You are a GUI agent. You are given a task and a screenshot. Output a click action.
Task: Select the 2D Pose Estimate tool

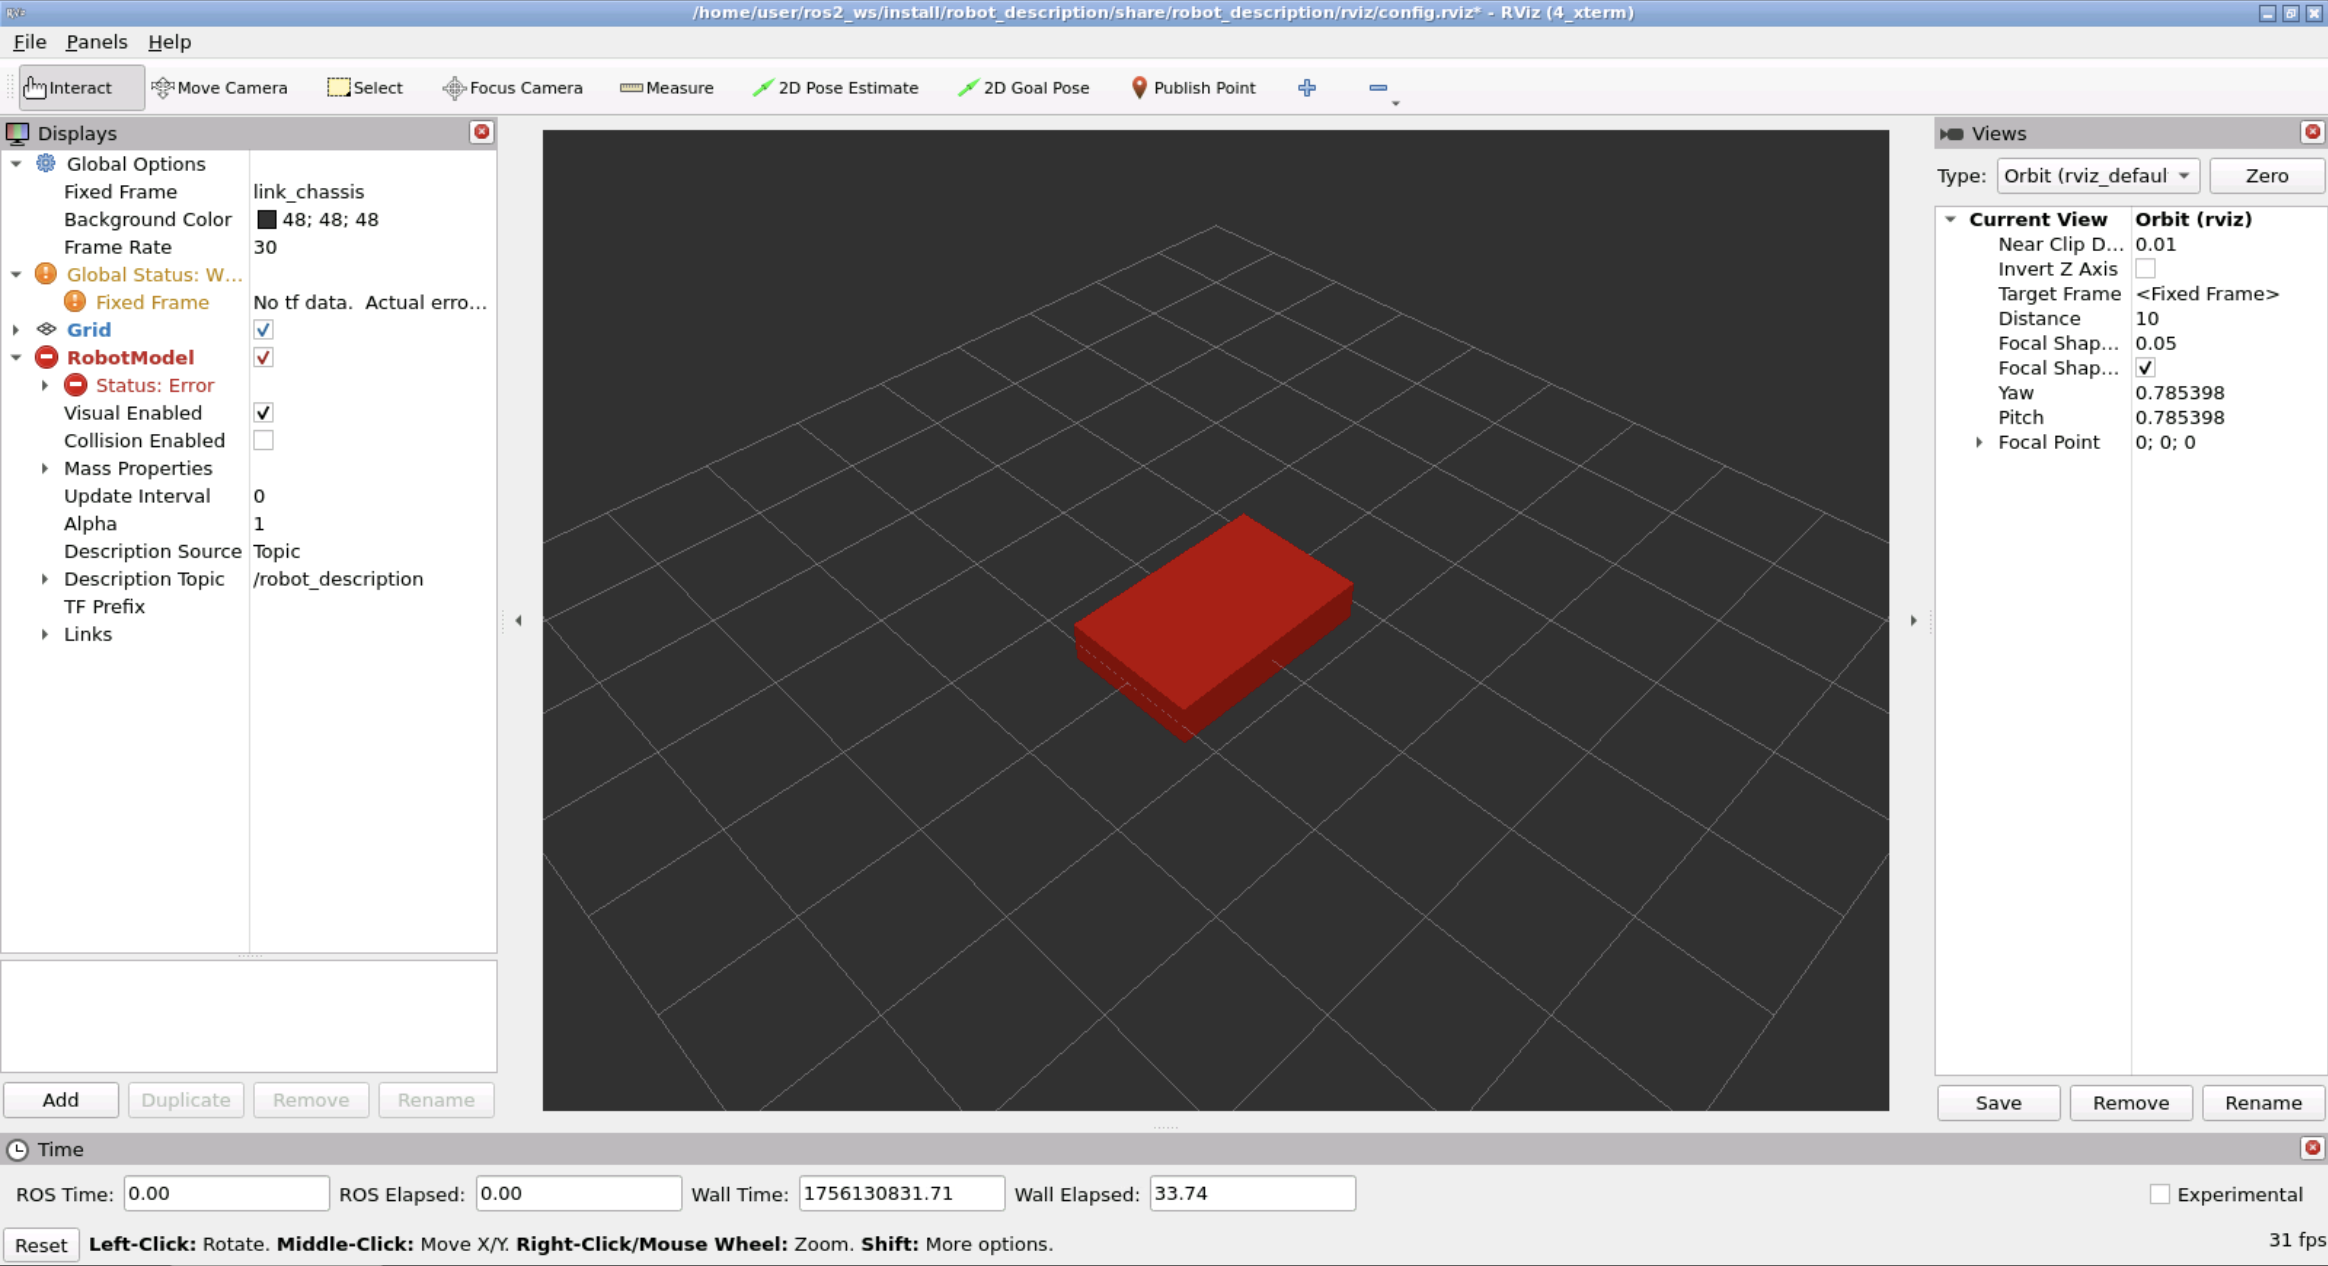coord(835,88)
